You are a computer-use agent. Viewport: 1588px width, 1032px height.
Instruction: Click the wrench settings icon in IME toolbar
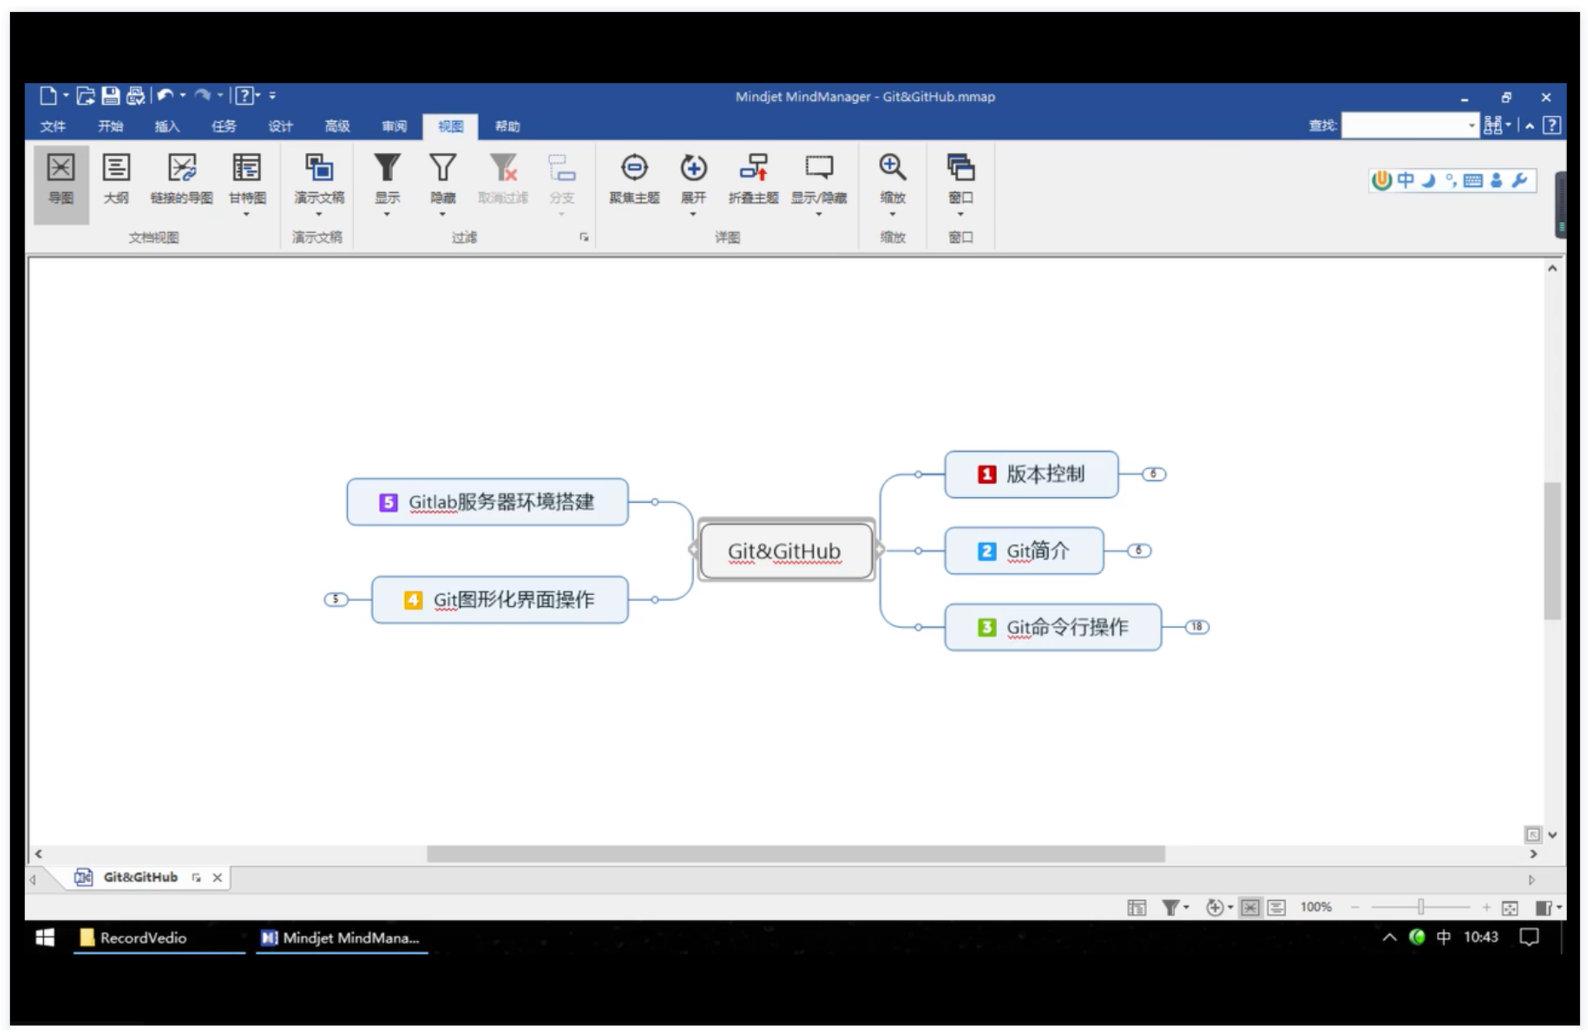(1520, 180)
